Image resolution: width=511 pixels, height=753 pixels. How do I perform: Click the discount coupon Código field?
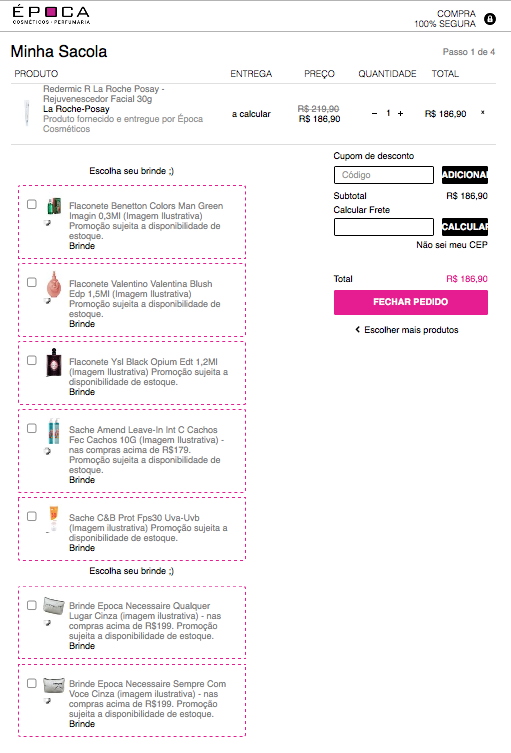384,175
